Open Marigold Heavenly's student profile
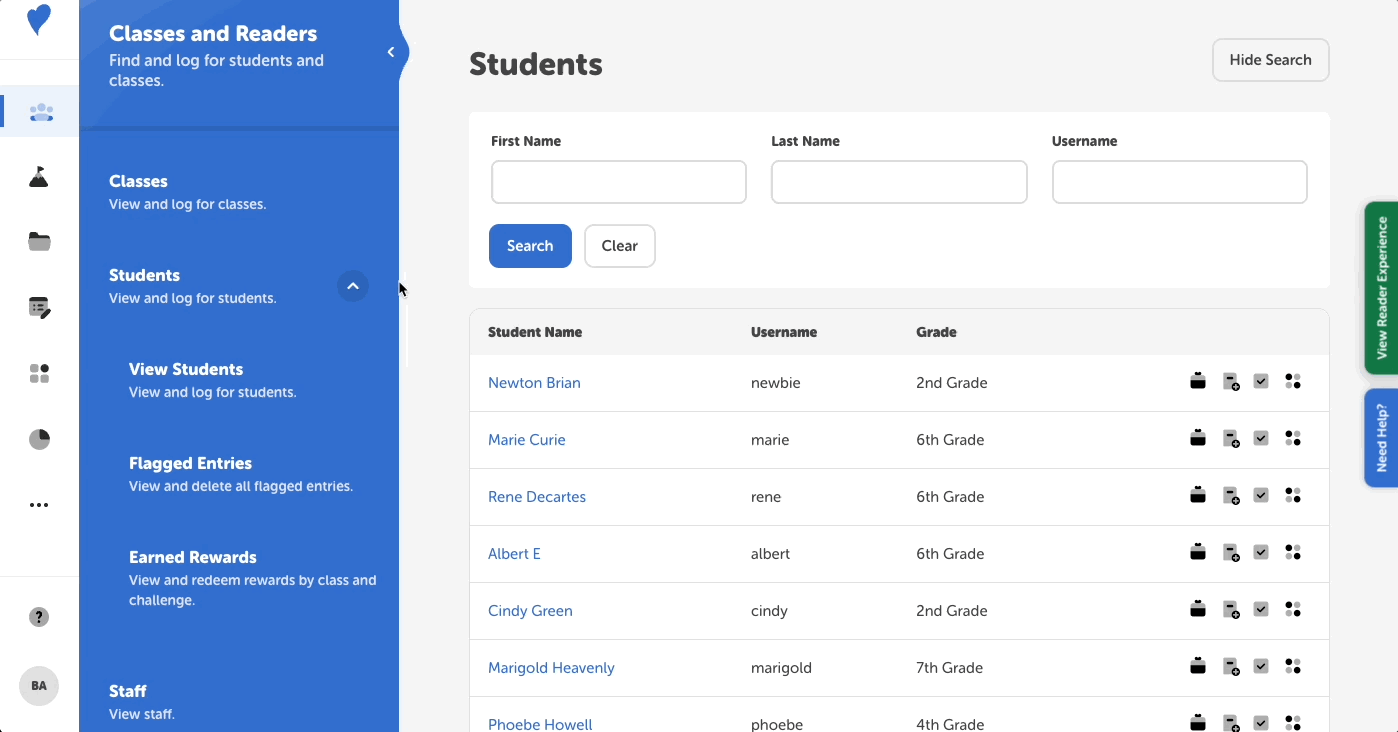Screen dimensions: 1398x732 click(x=551, y=667)
